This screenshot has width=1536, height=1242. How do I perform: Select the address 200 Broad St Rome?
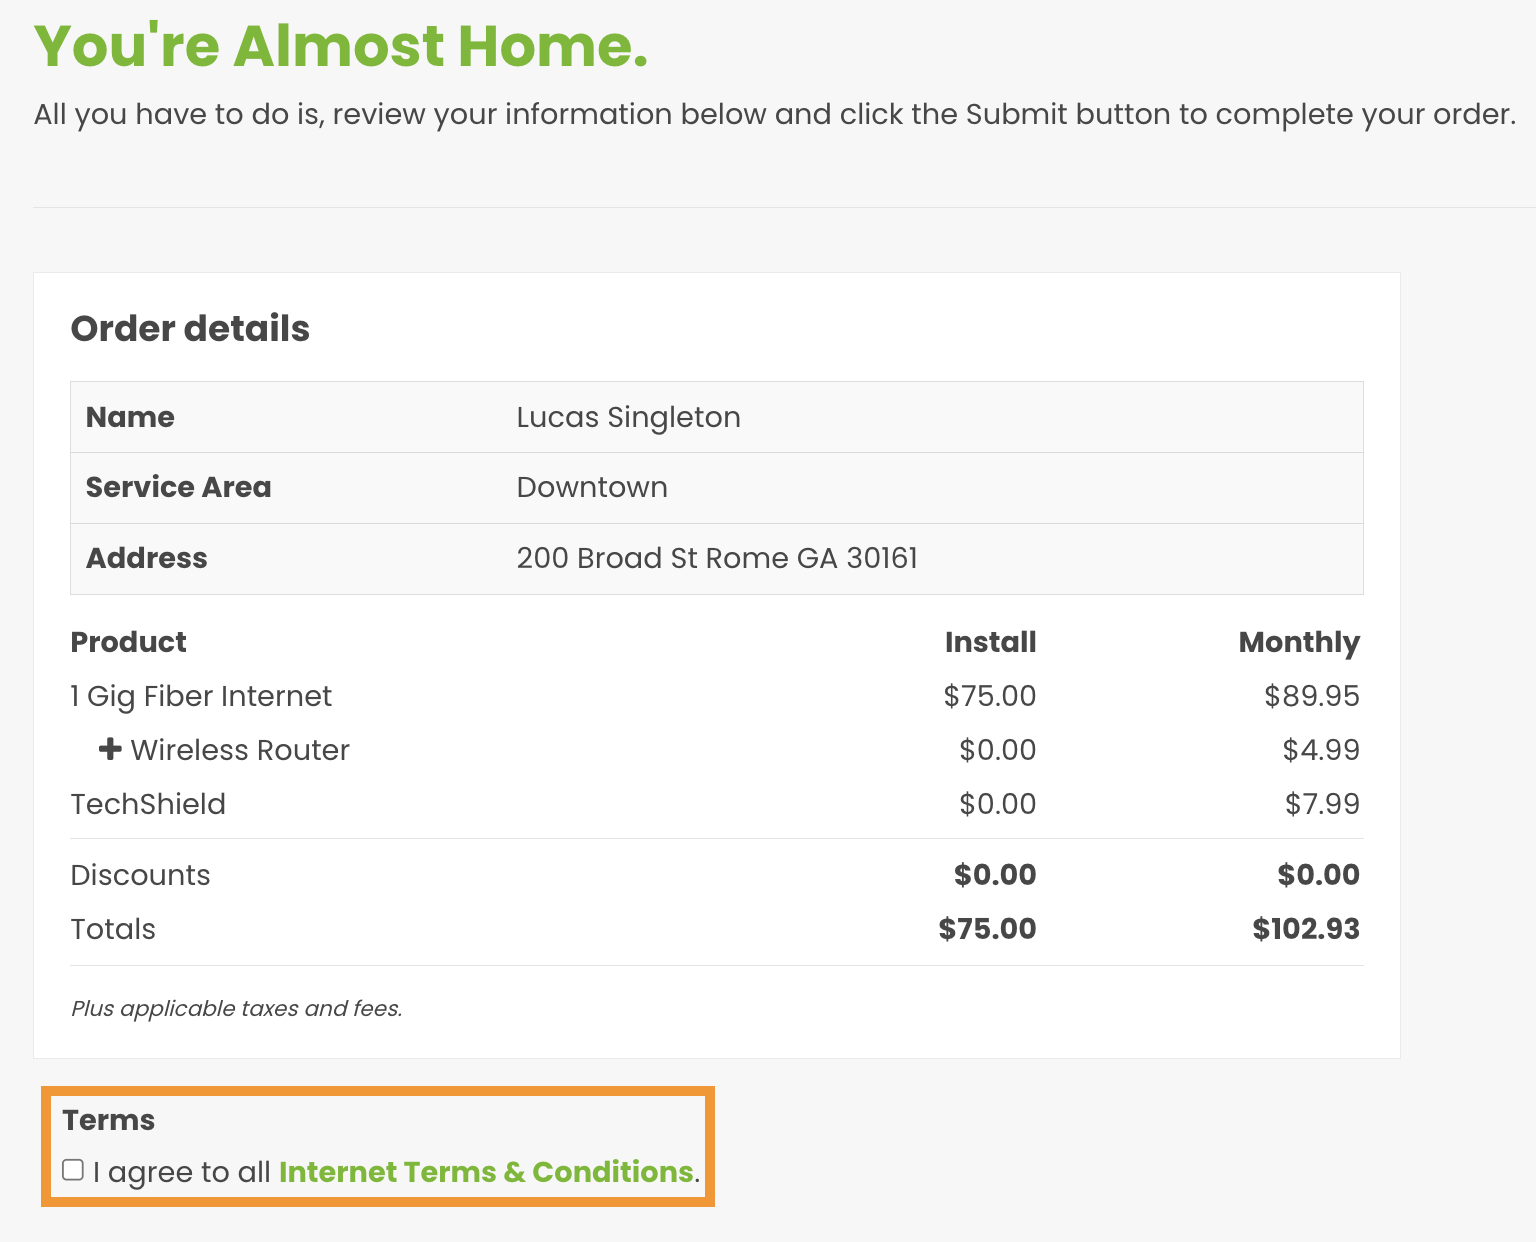[716, 558]
